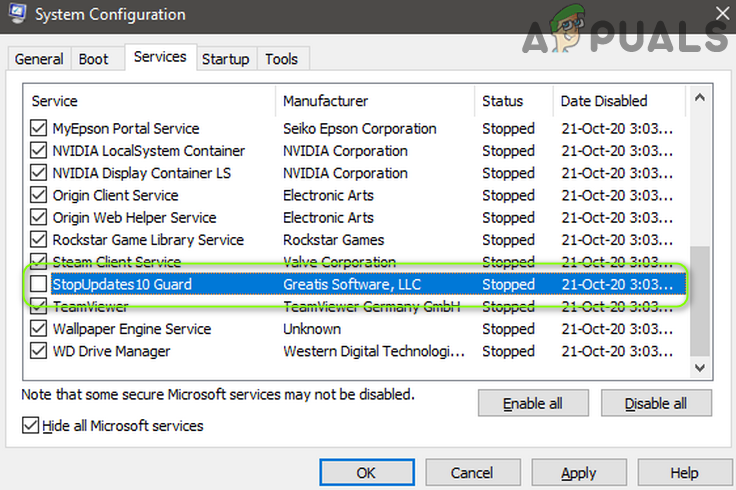Sort services by Status column header
Image resolution: width=736 pixels, height=490 pixels.
[503, 101]
